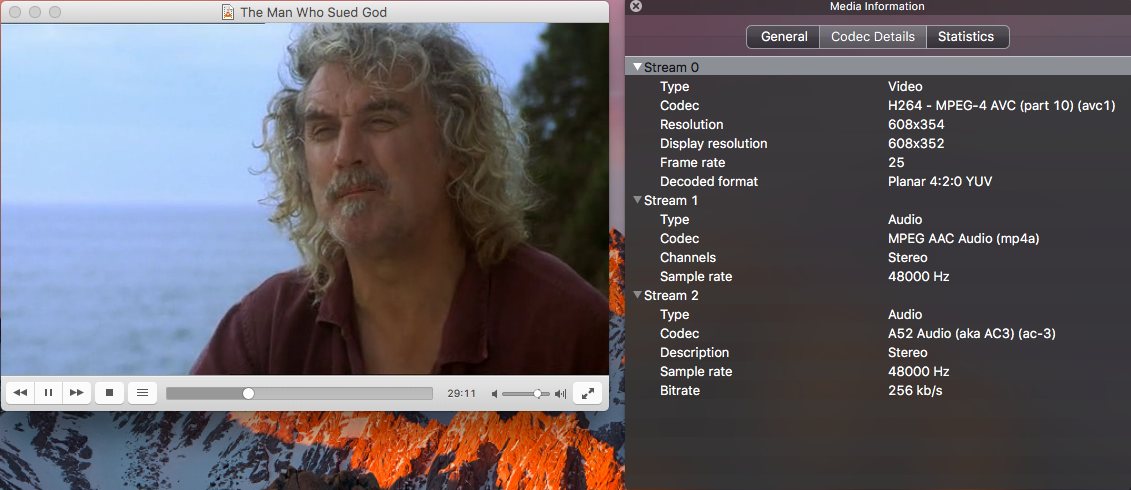
Task: Select the H264 - MPEG-4 AVC codec value
Action: 1002,105
